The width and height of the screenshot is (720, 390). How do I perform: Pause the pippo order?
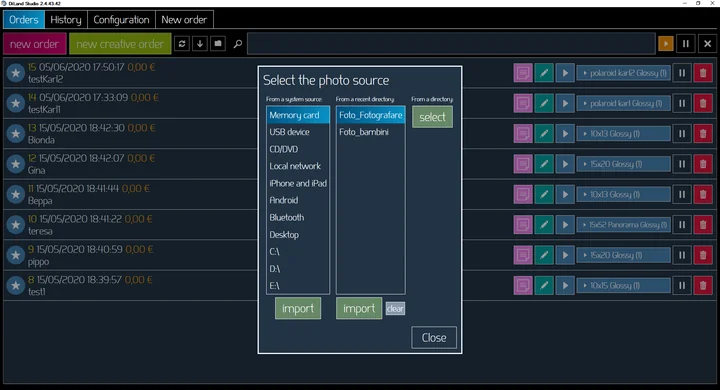[x=682, y=255]
